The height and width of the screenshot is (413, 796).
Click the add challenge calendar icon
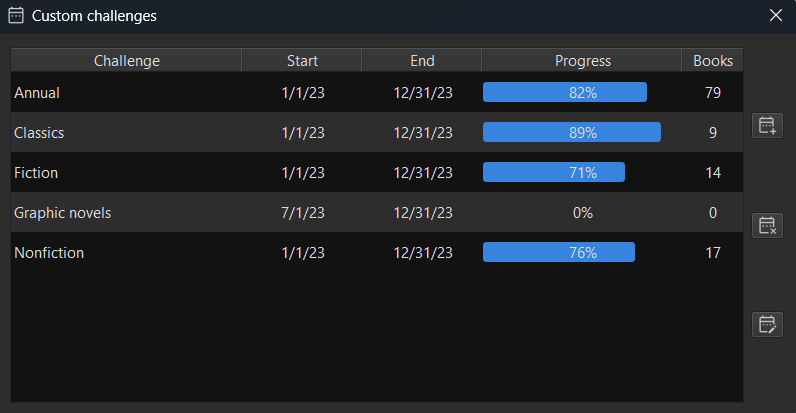(x=767, y=125)
